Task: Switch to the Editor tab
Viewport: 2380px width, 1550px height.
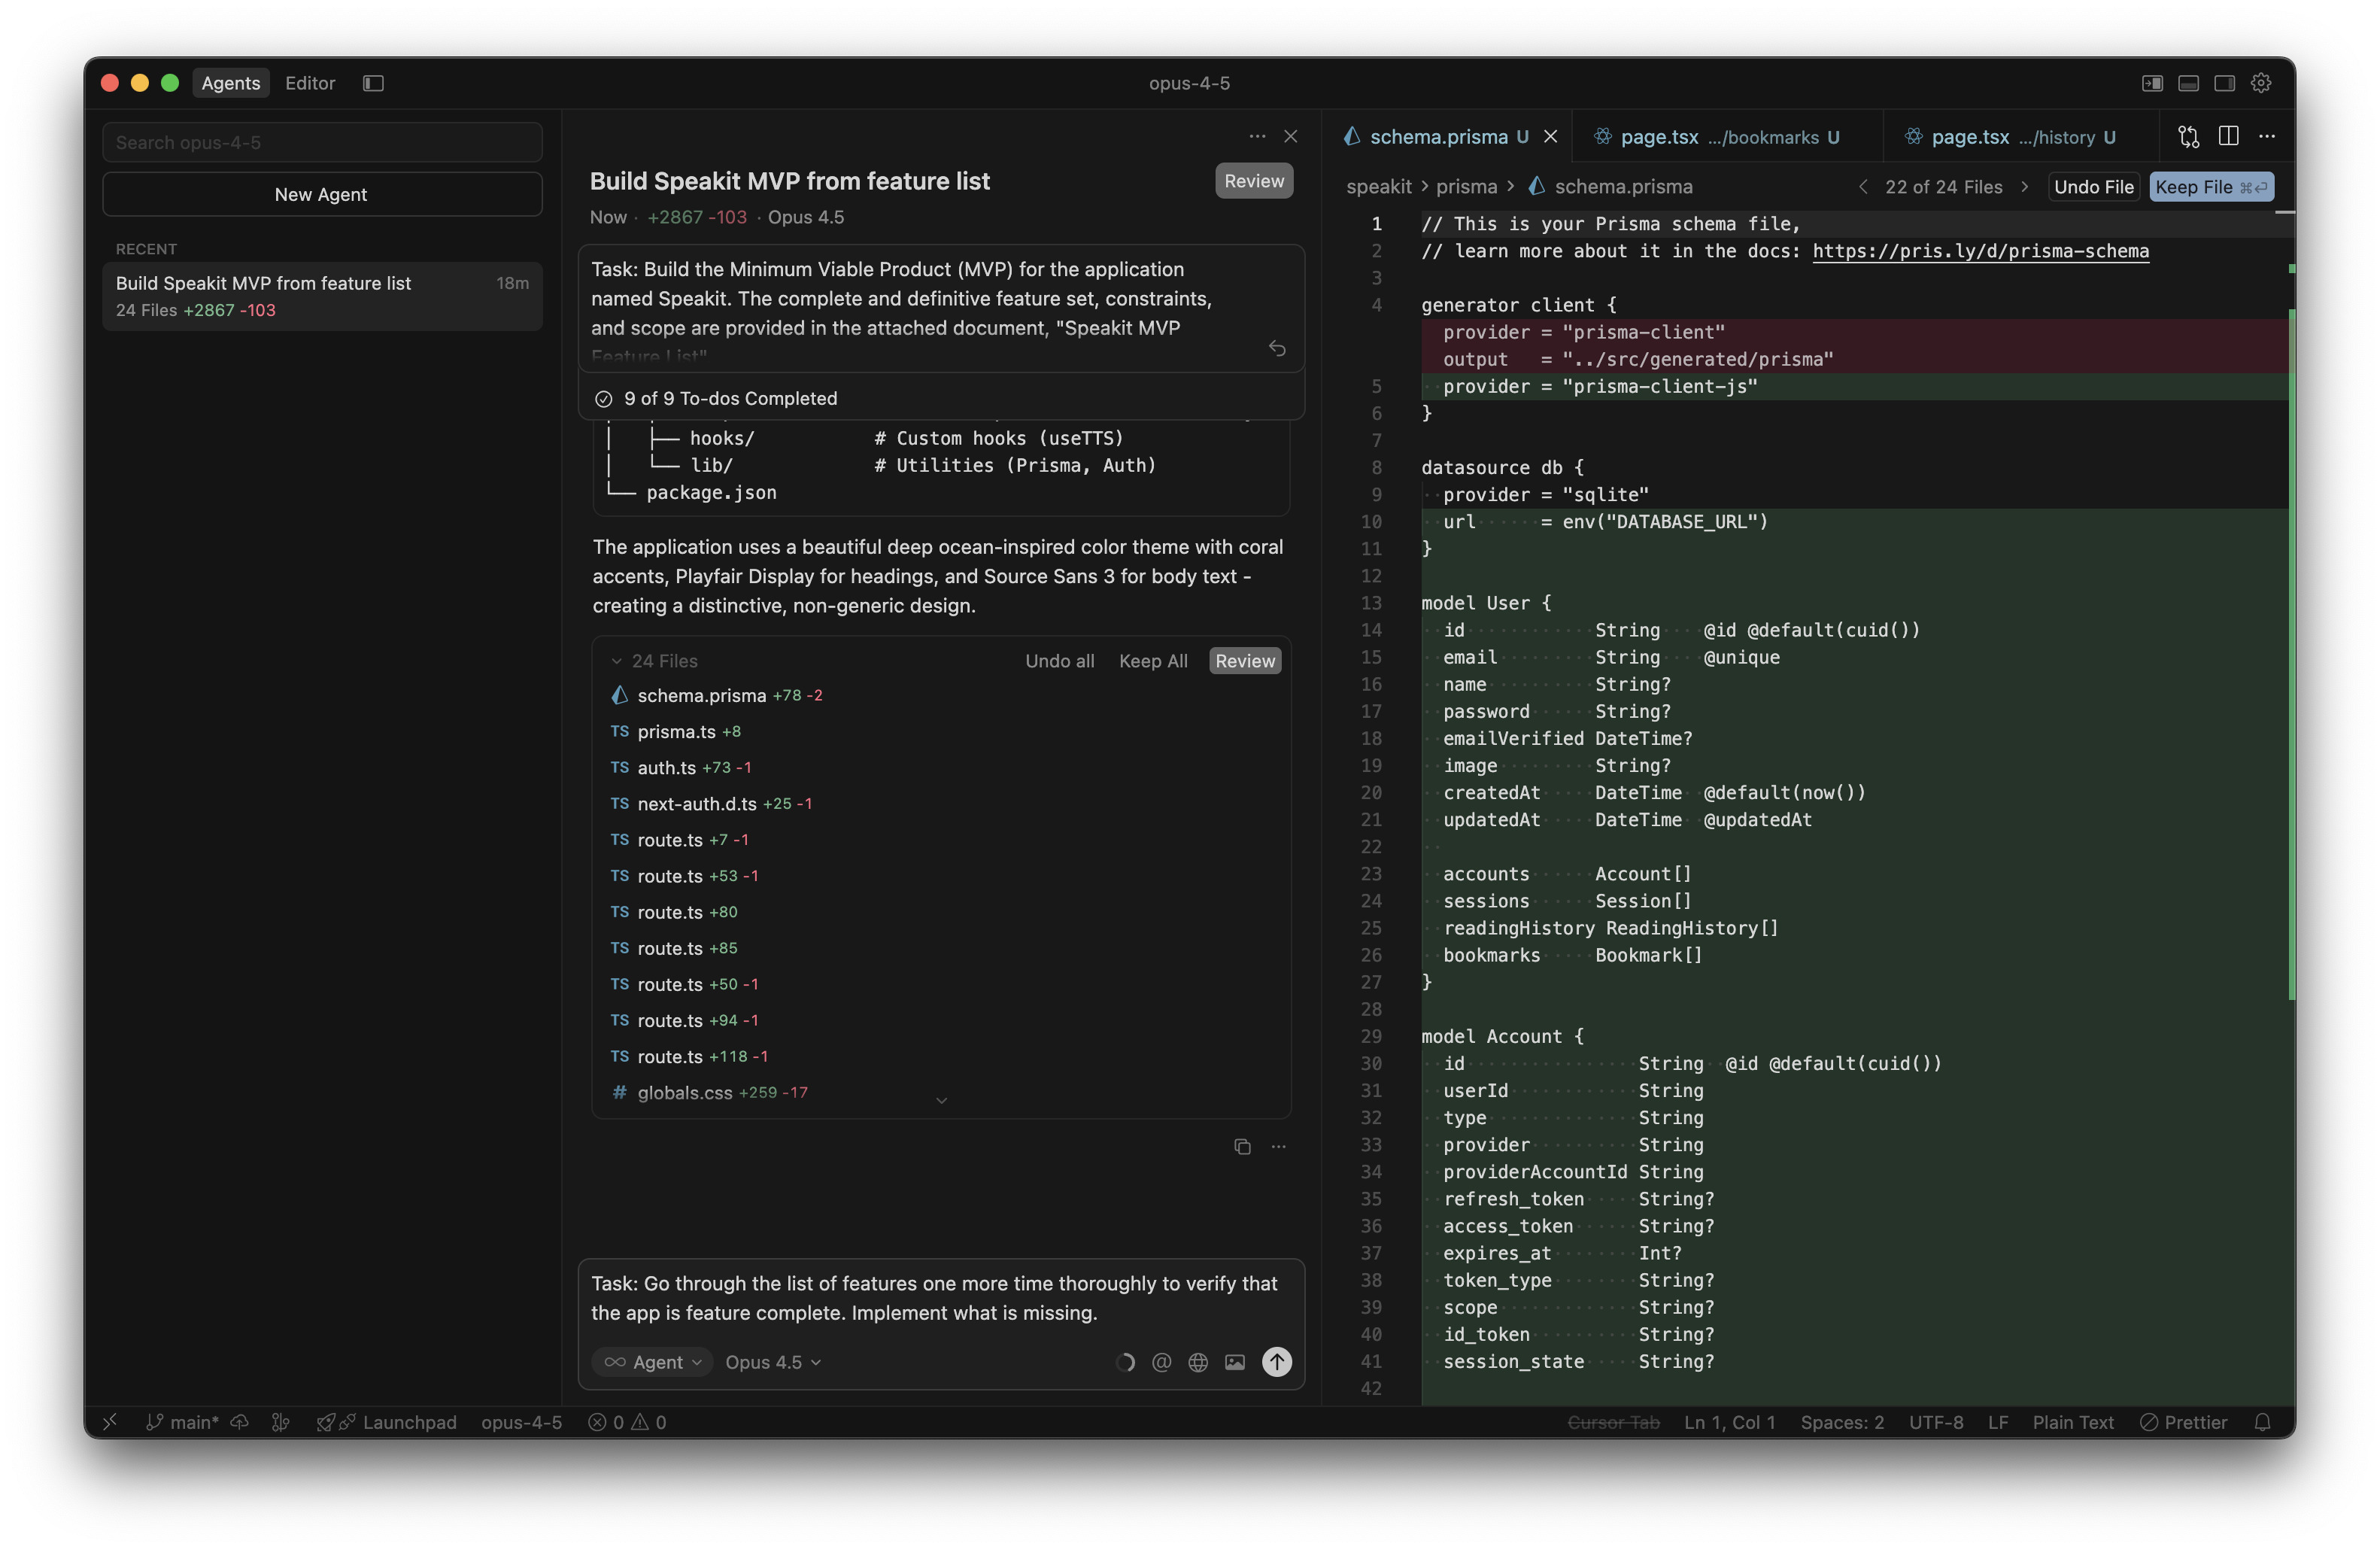Action: point(310,83)
